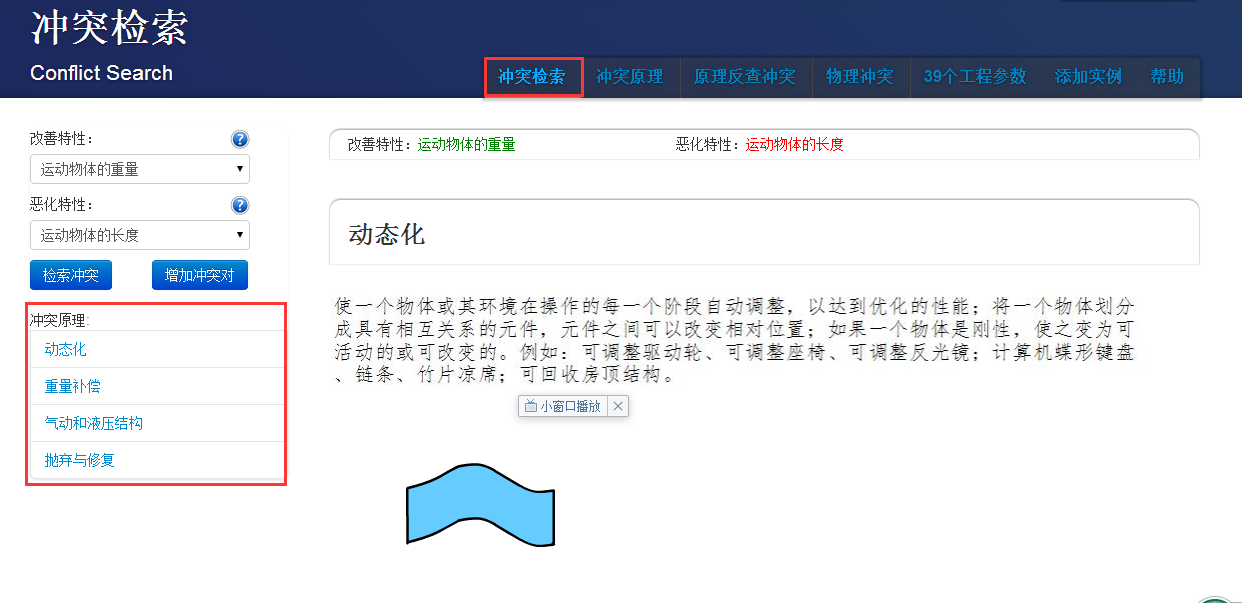
Task: Switch to the 冲突检索 tab
Action: coord(532,77)
